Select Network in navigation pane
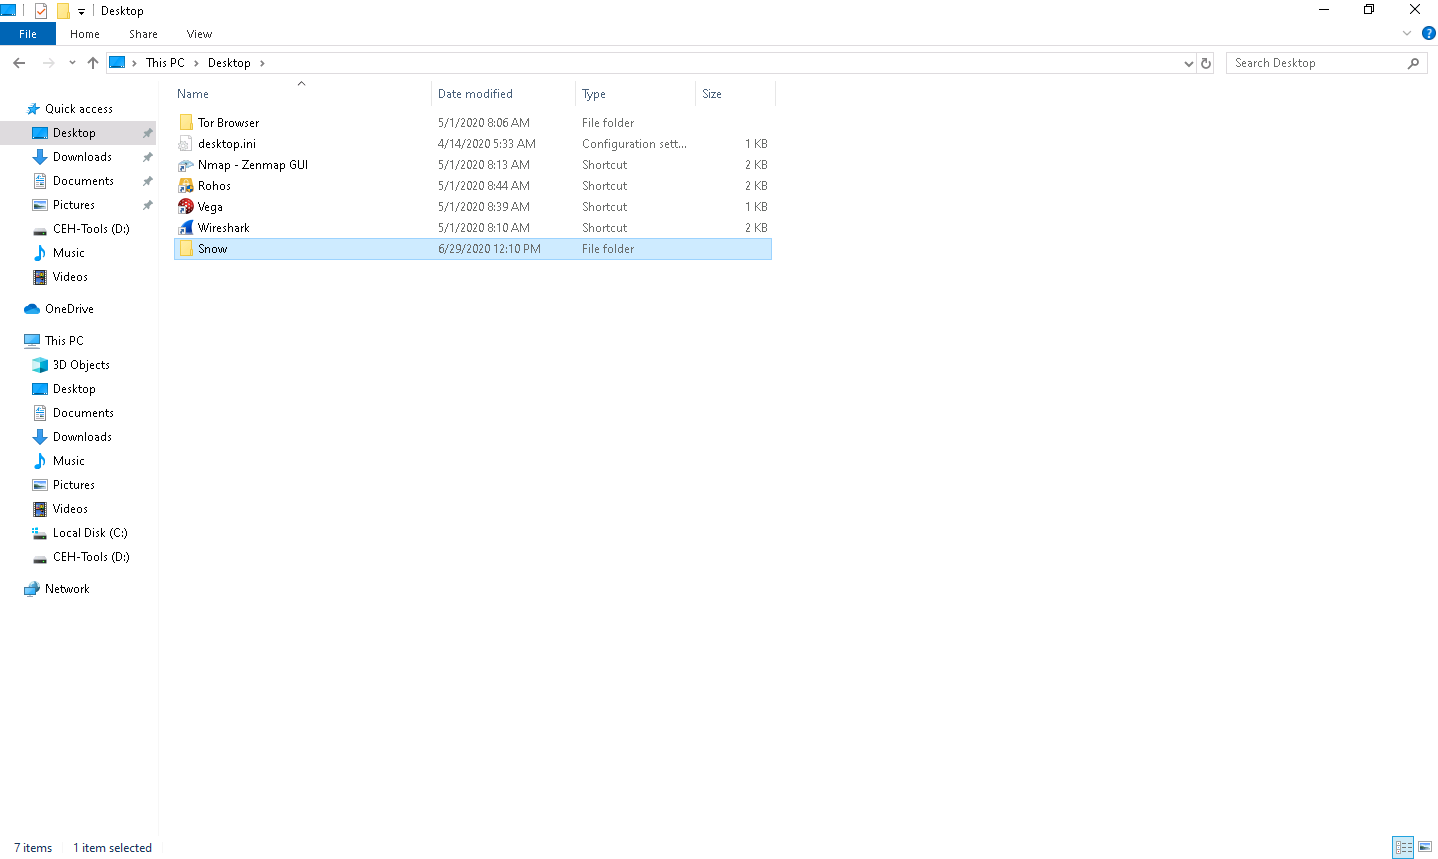1438x859 pixels. (67, 589)
